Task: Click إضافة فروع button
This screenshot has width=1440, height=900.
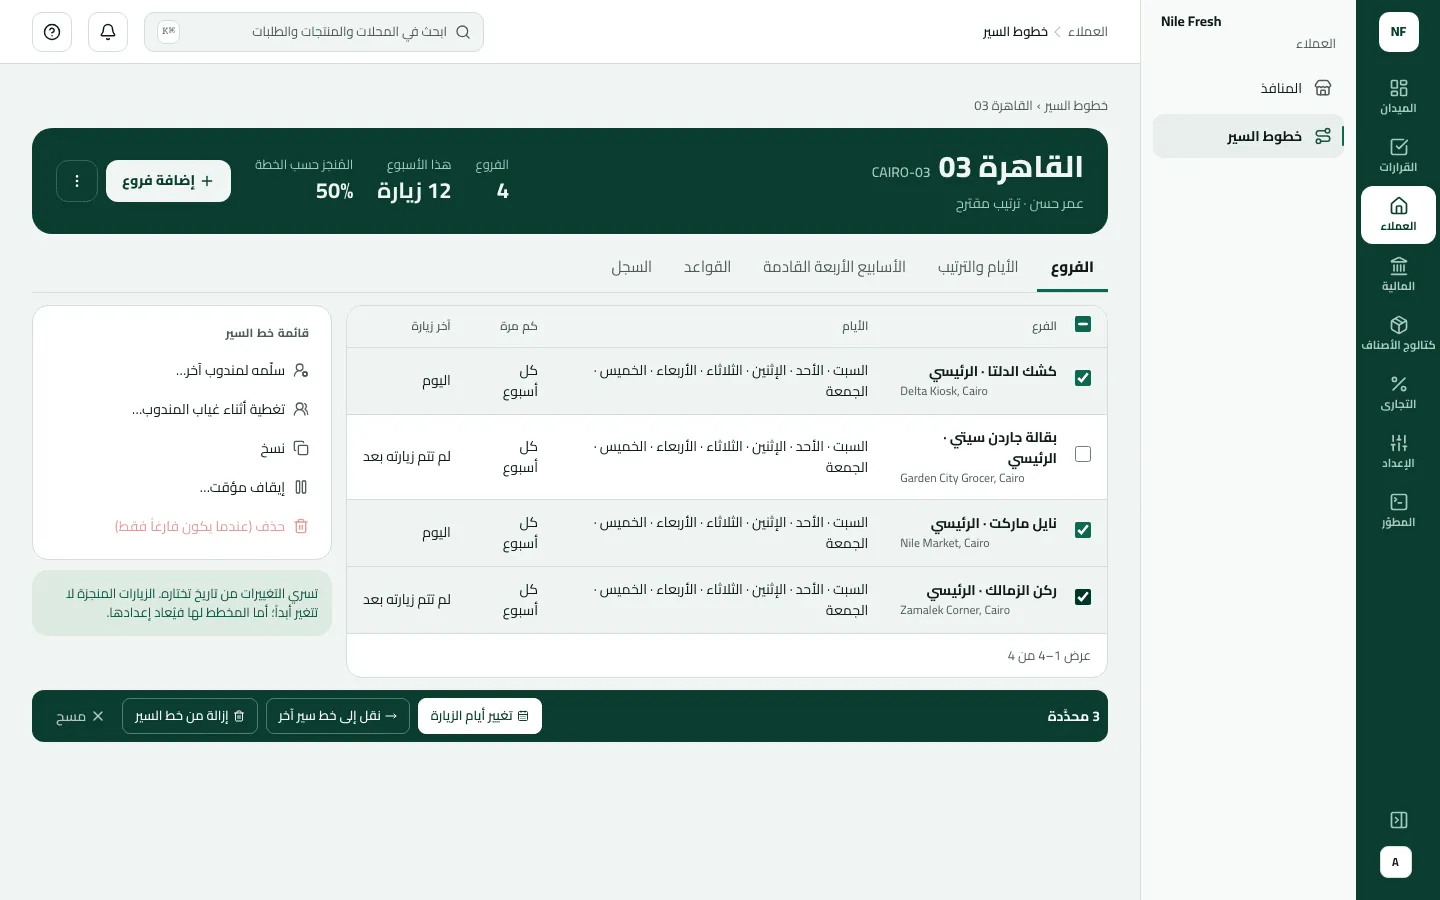Action: tap(168, 181)
